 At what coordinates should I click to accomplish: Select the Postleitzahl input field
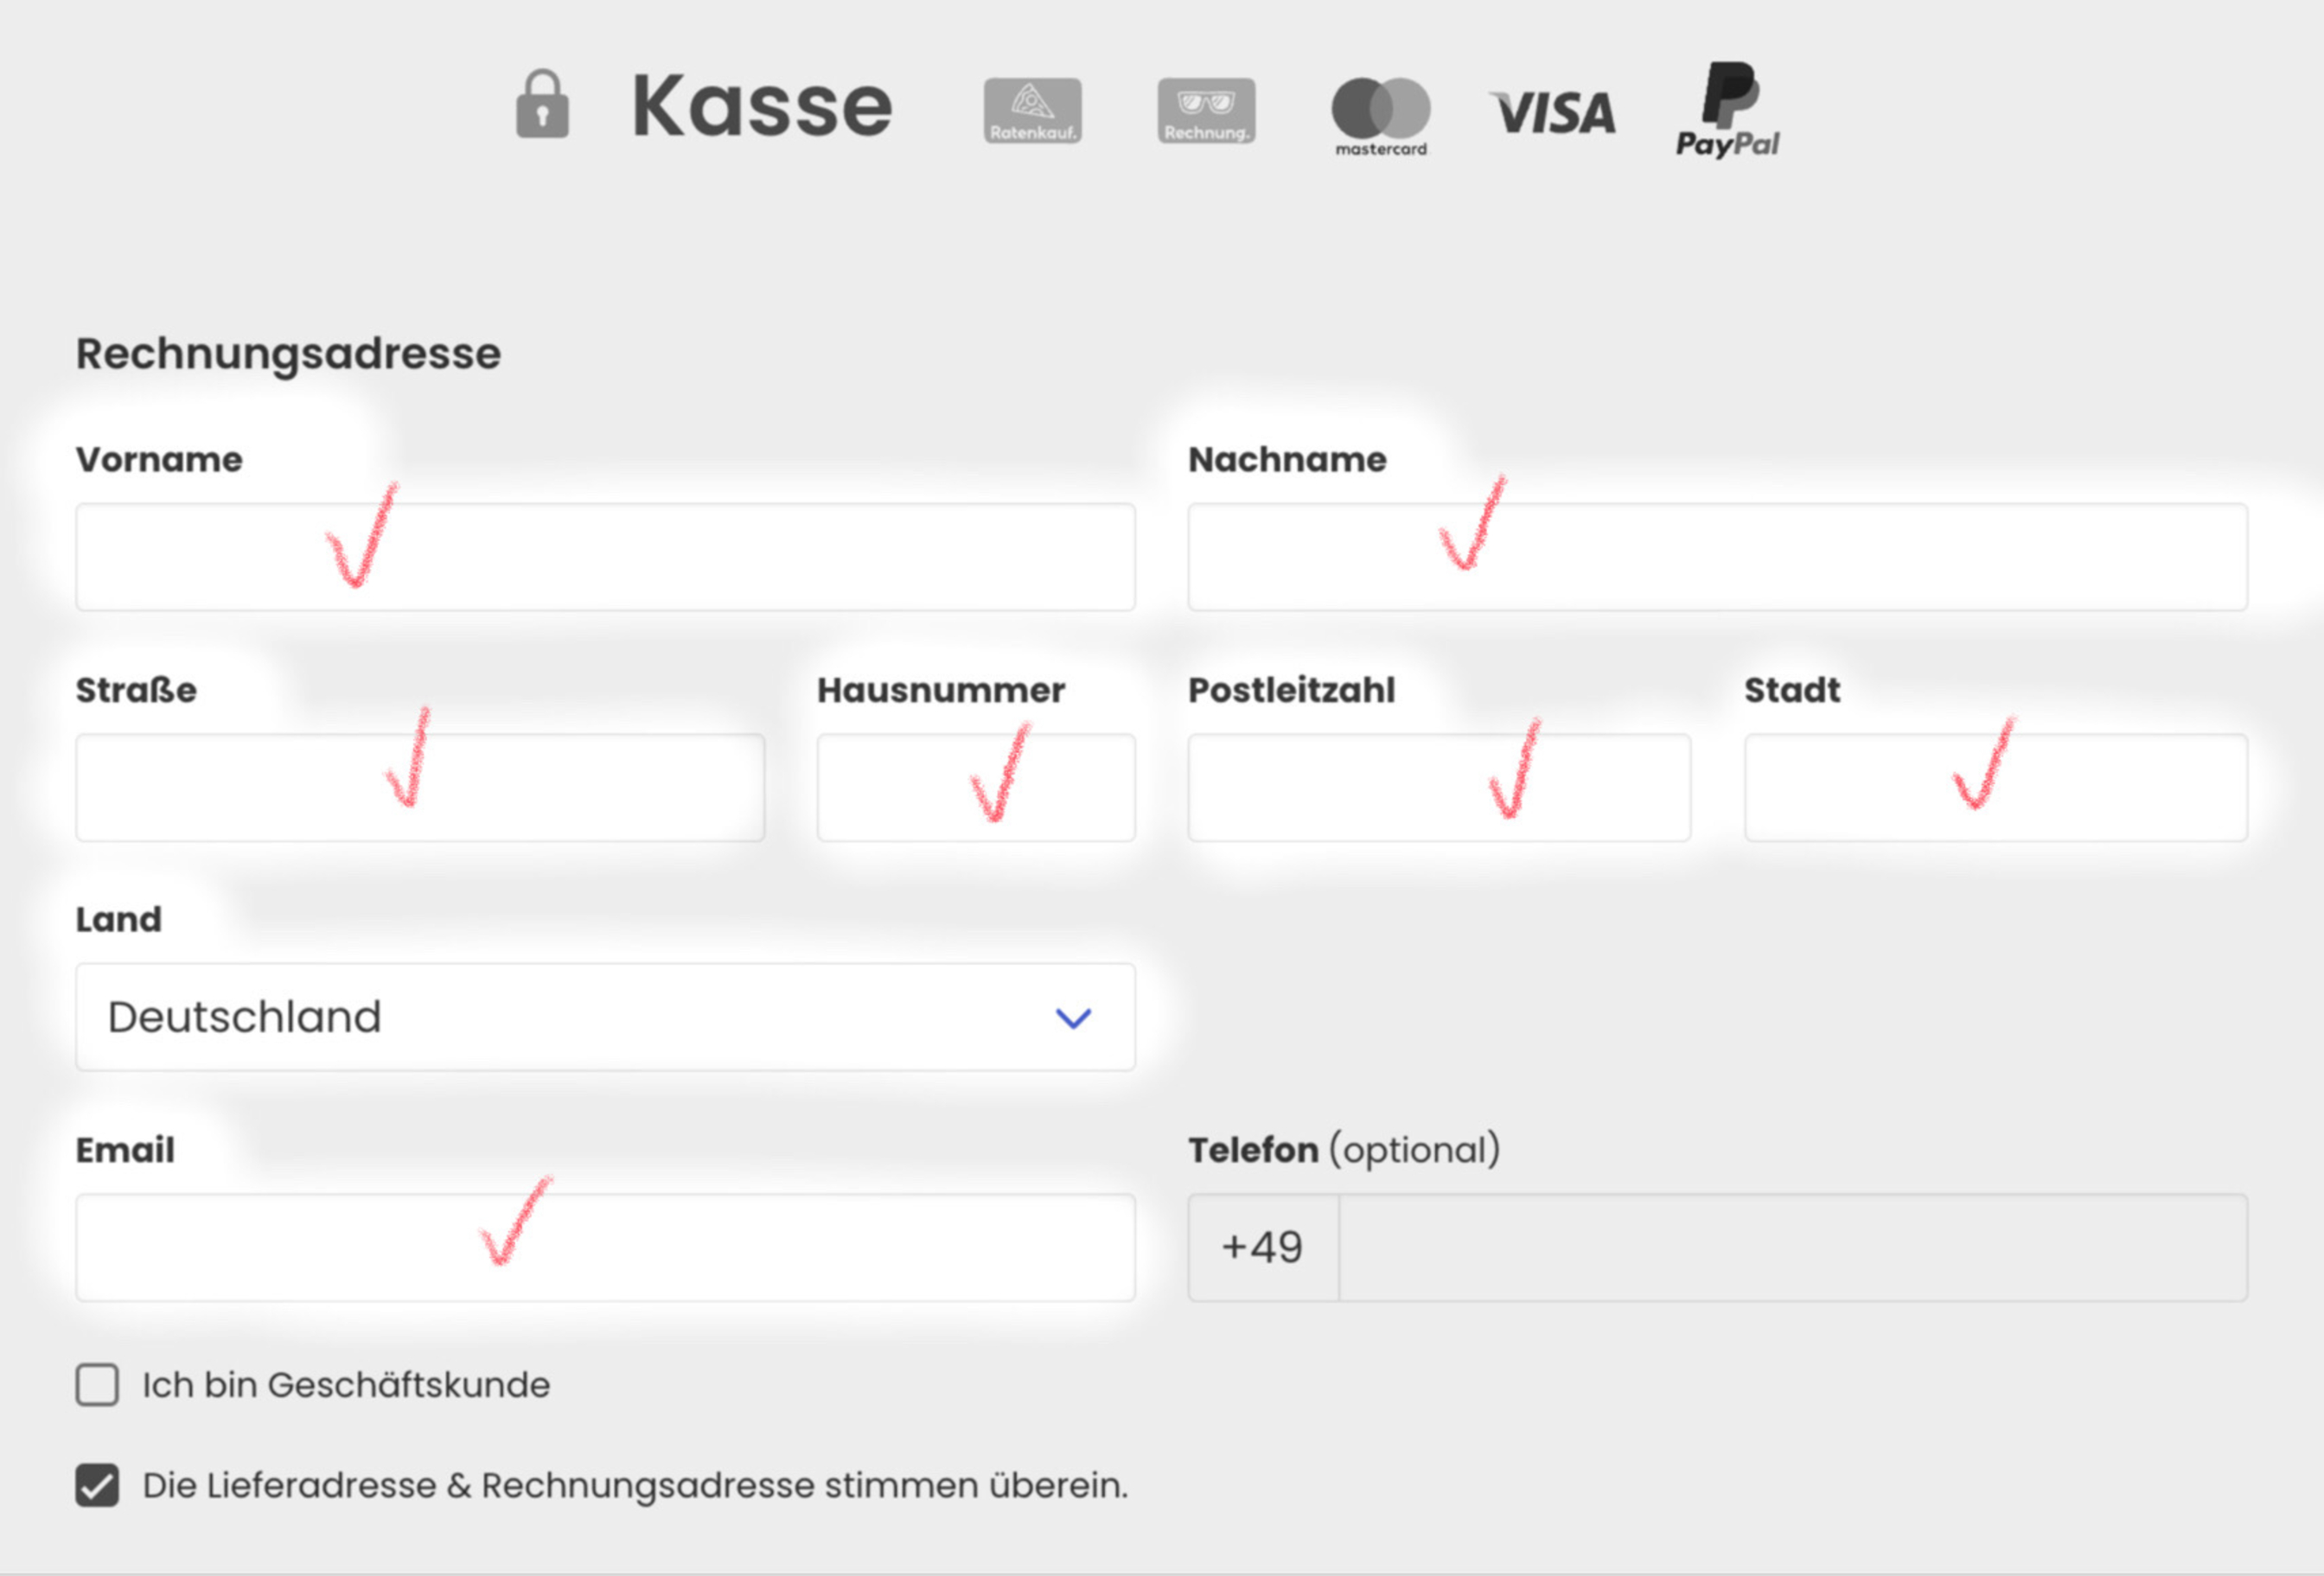pos(1440,788)
